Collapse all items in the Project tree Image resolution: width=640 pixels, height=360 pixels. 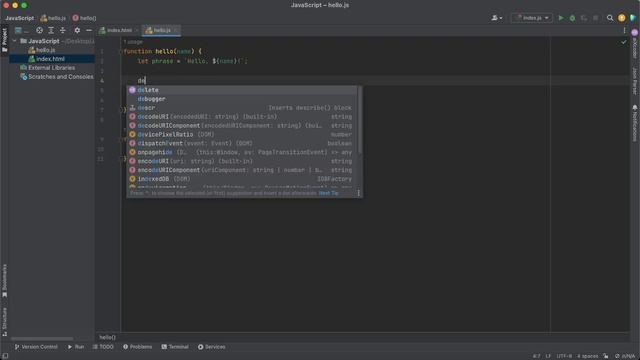point(62,30)
